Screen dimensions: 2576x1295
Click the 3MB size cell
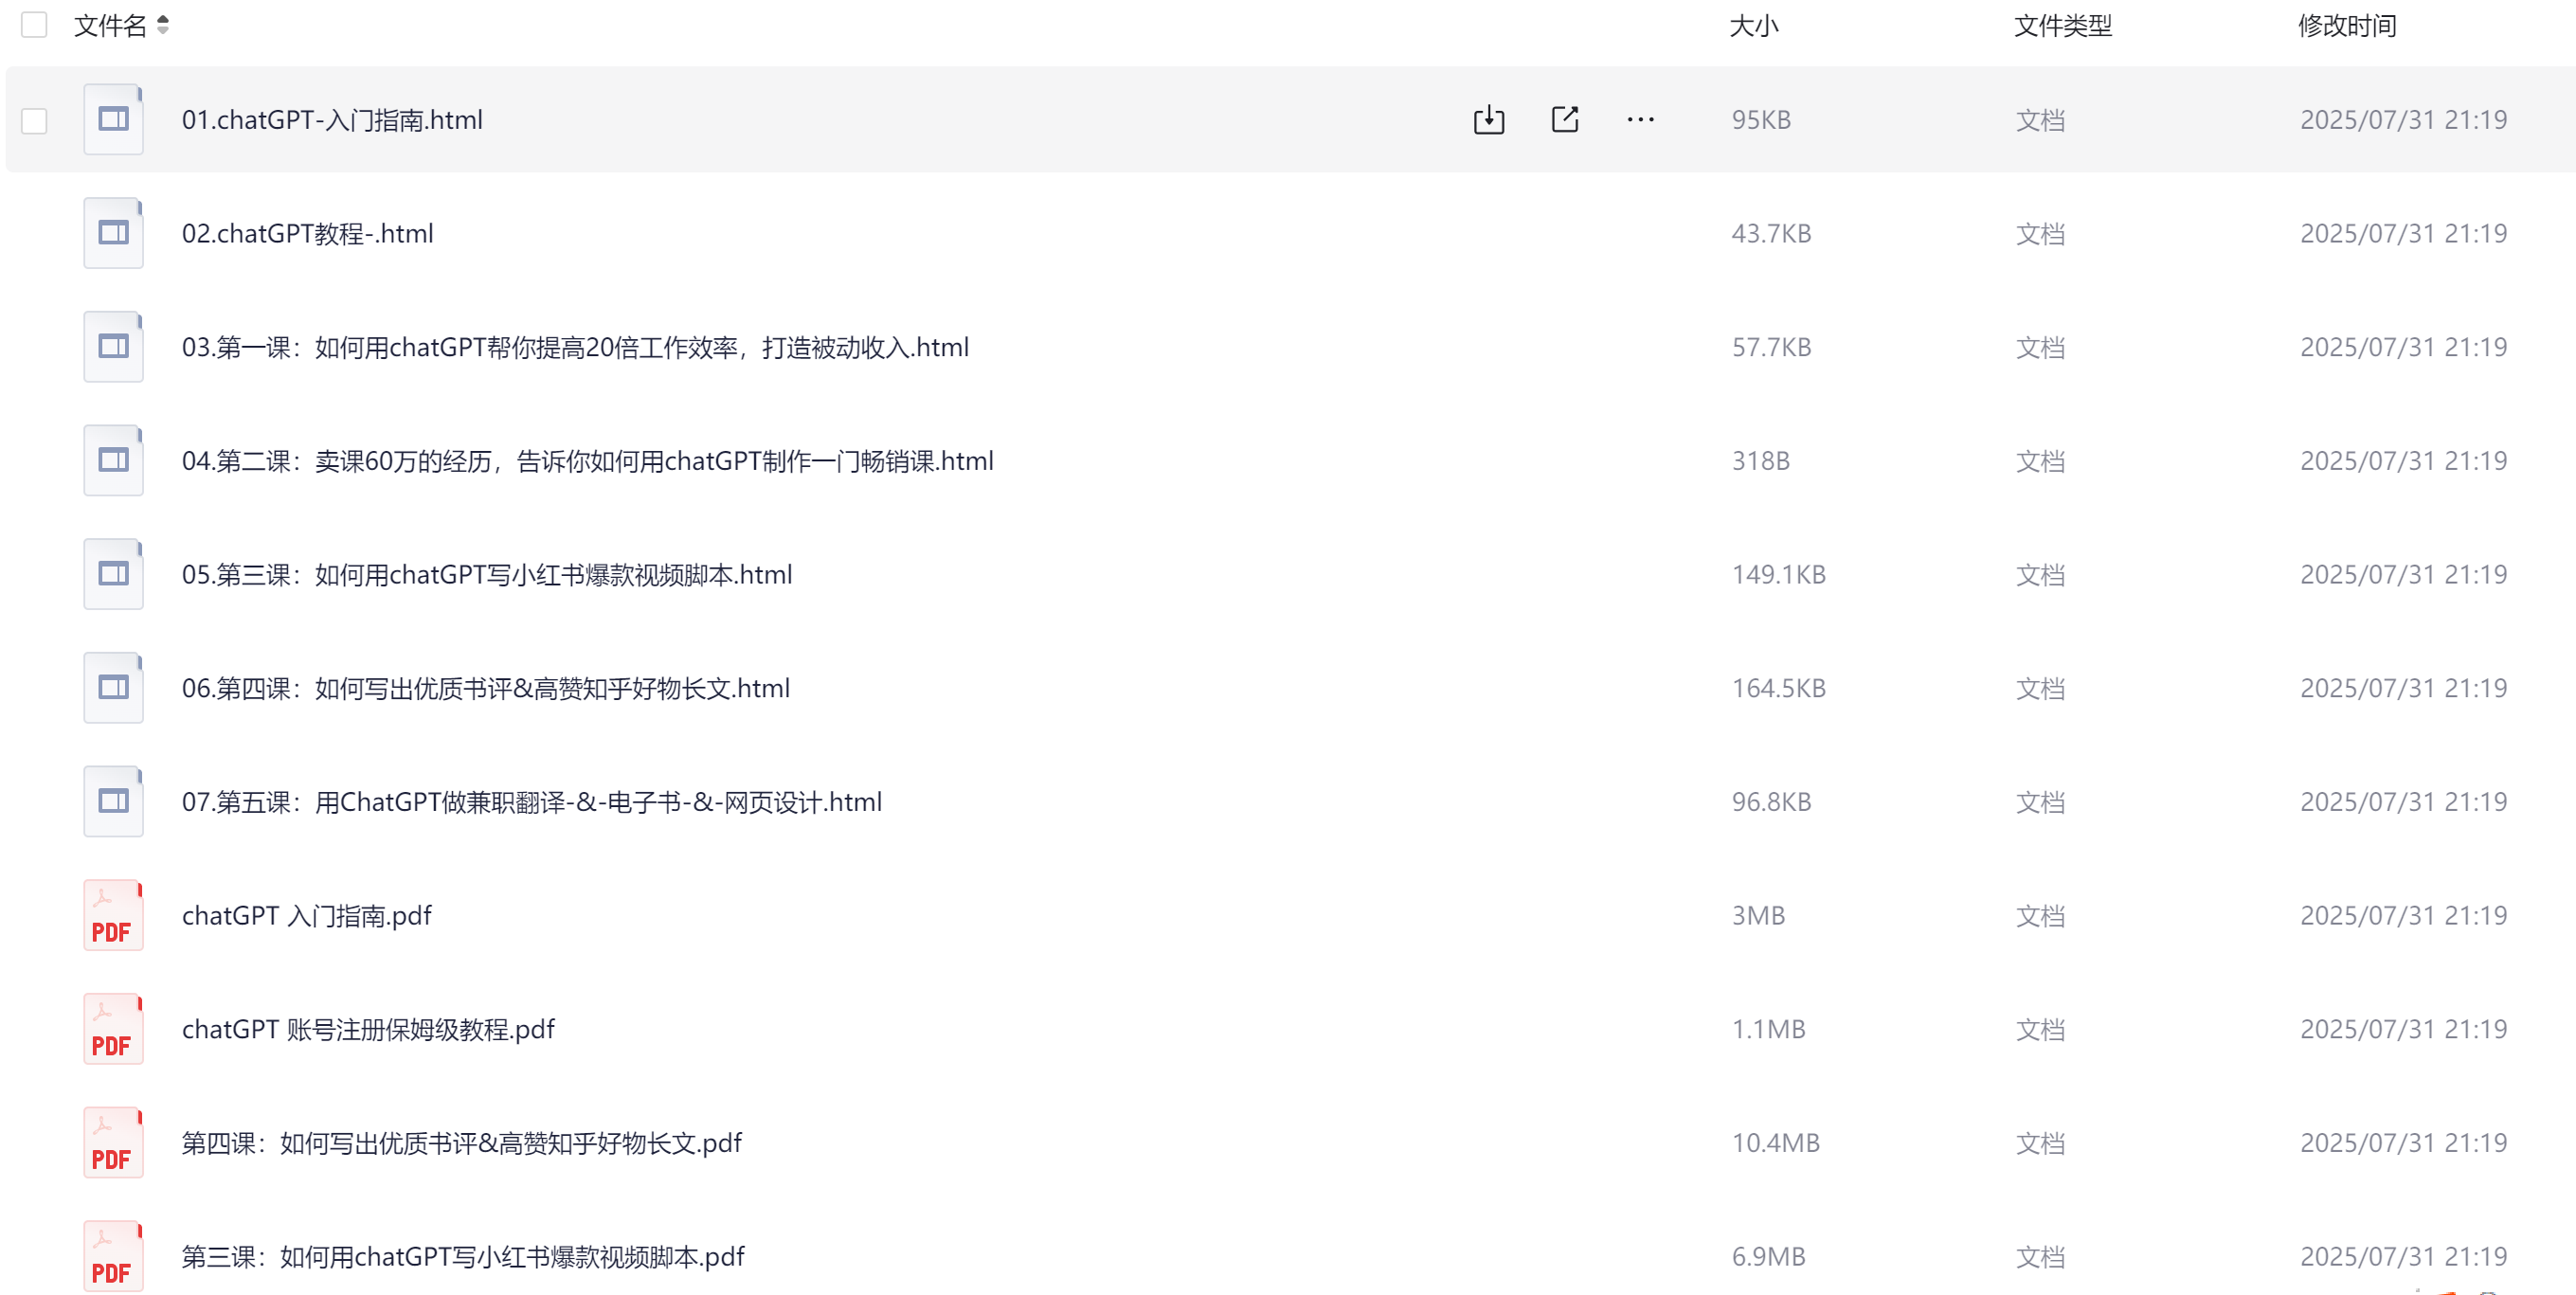click(x=1758, y=916)
